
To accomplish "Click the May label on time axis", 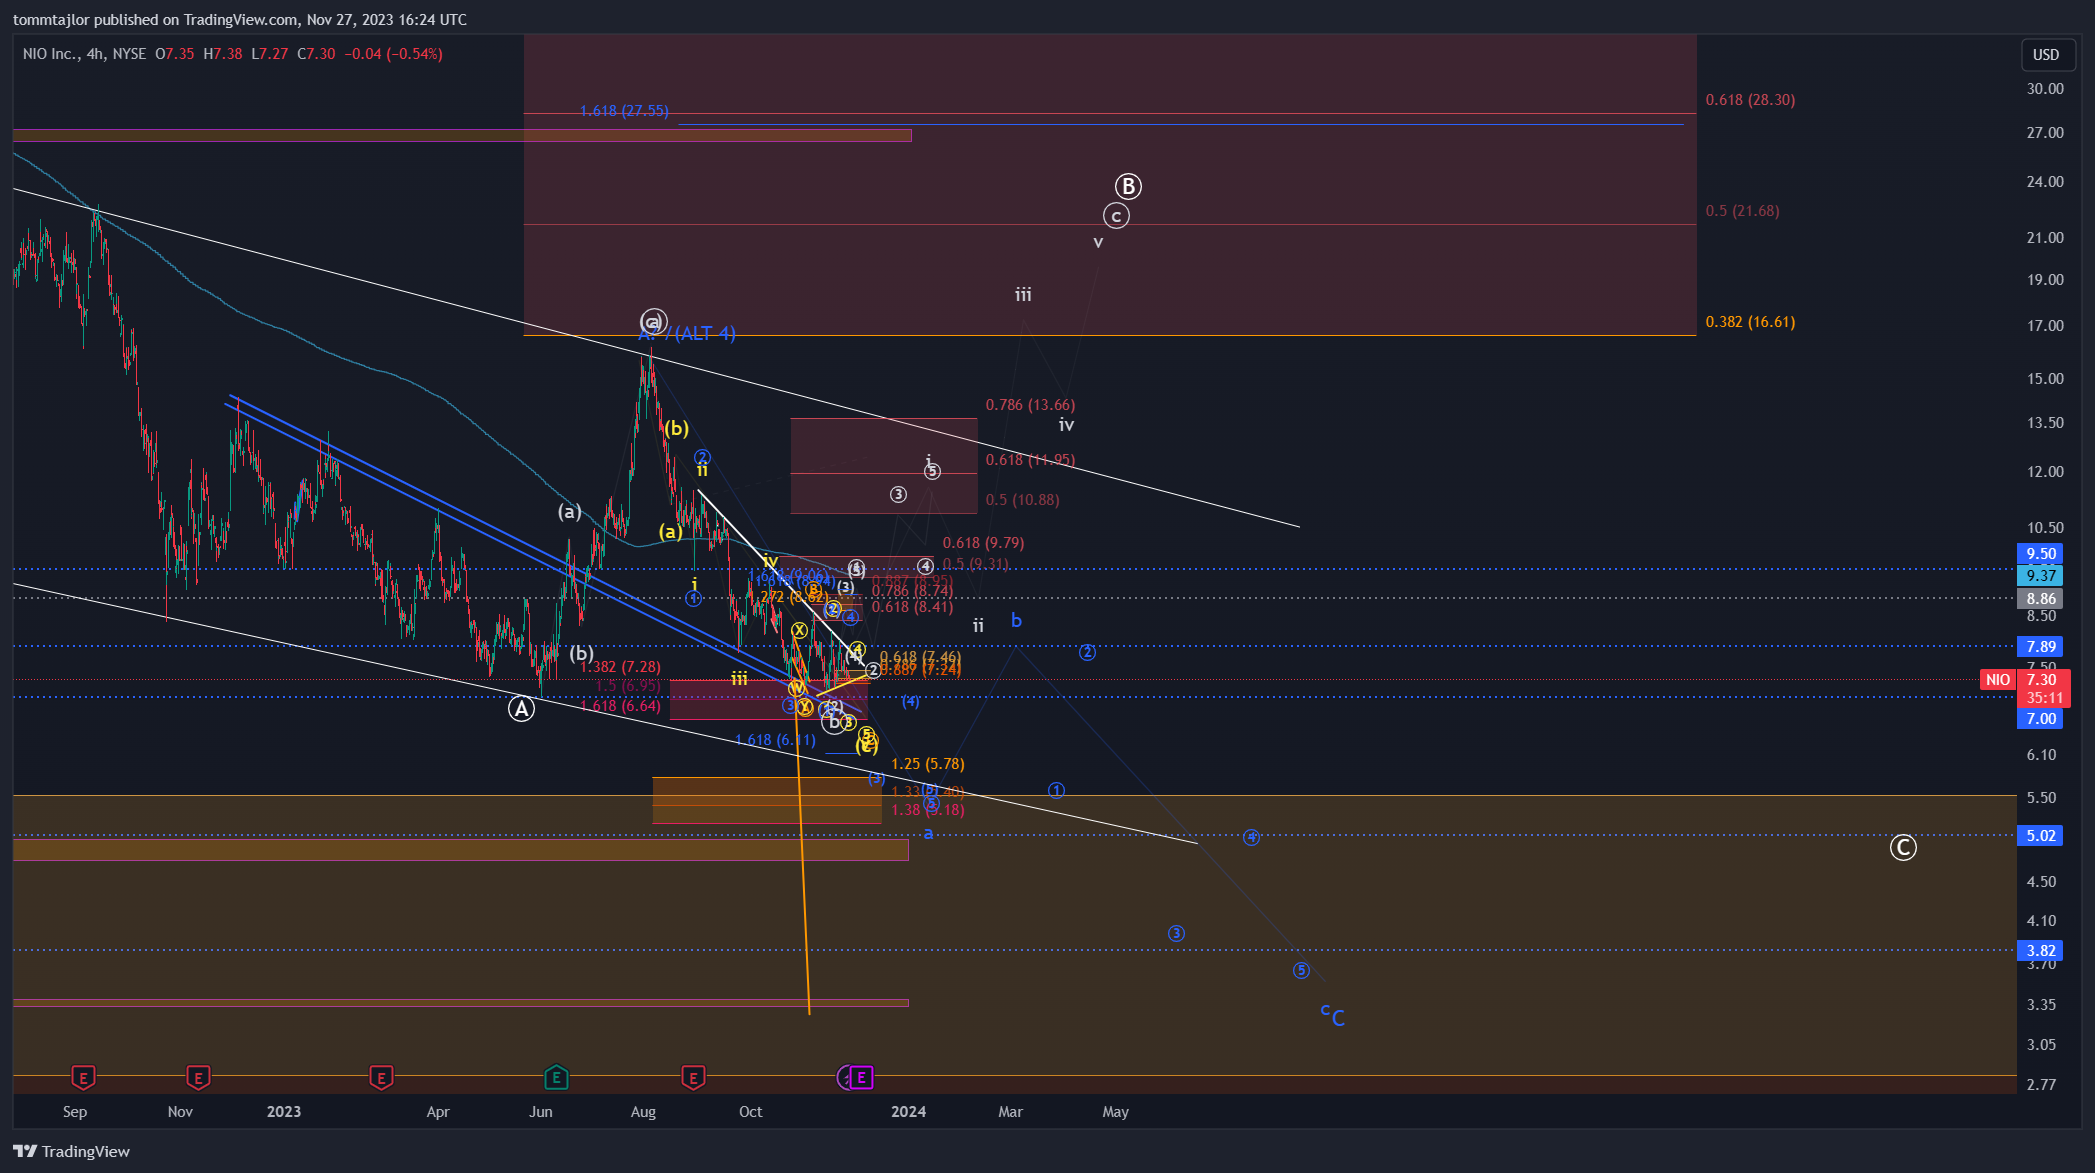I will click(x=1115, y=1111).
